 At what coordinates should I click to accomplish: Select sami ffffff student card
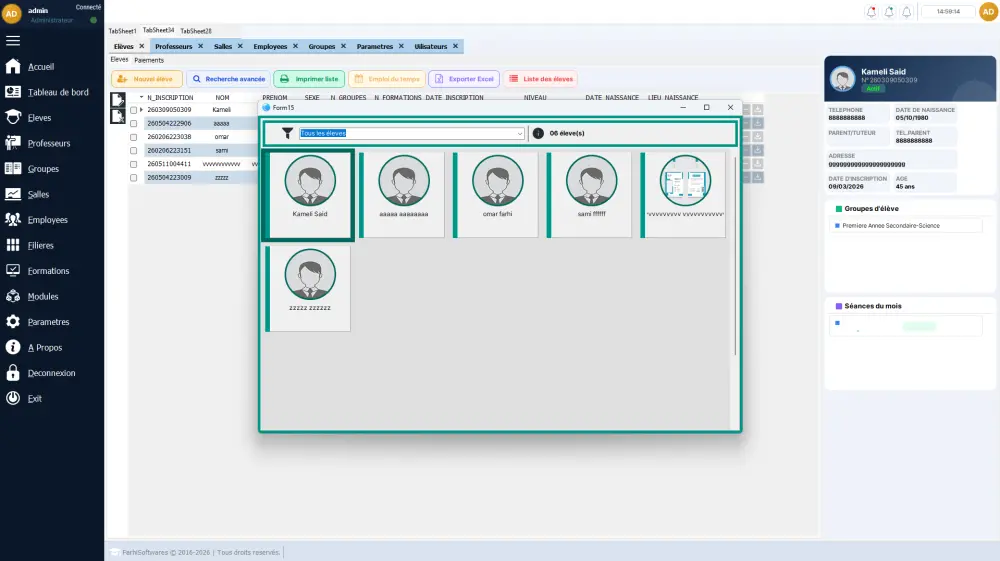tap(591, 195)
